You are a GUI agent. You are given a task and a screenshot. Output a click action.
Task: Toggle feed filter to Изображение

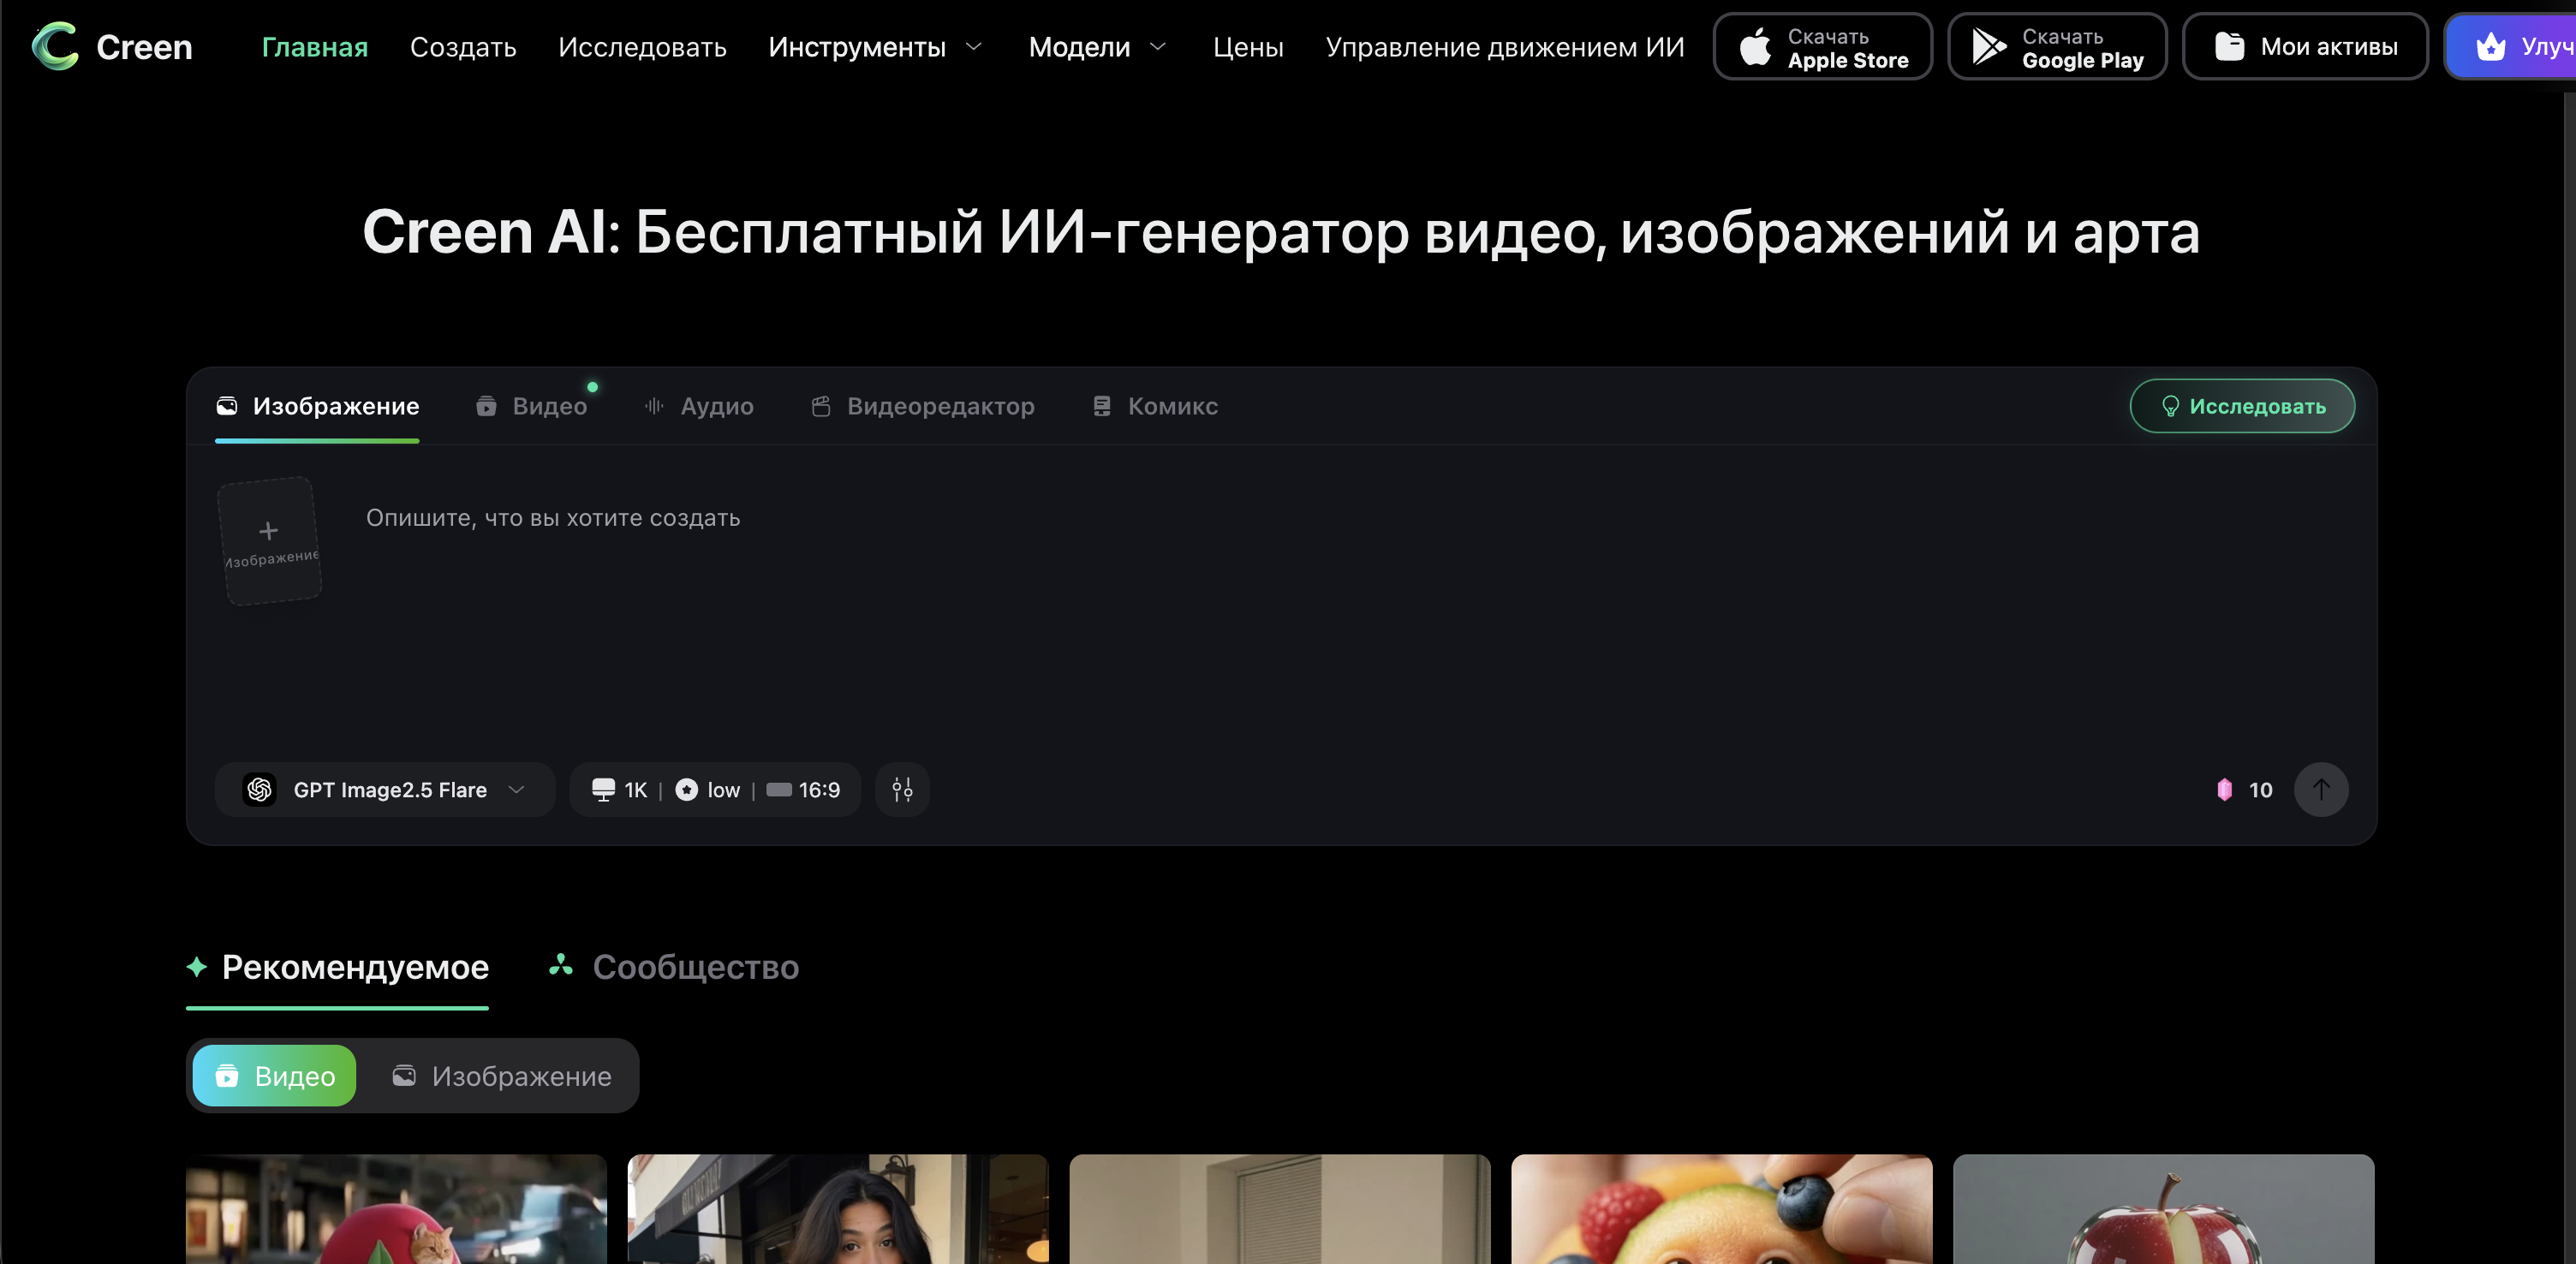pyautogui.click(x=501, y=1076)
